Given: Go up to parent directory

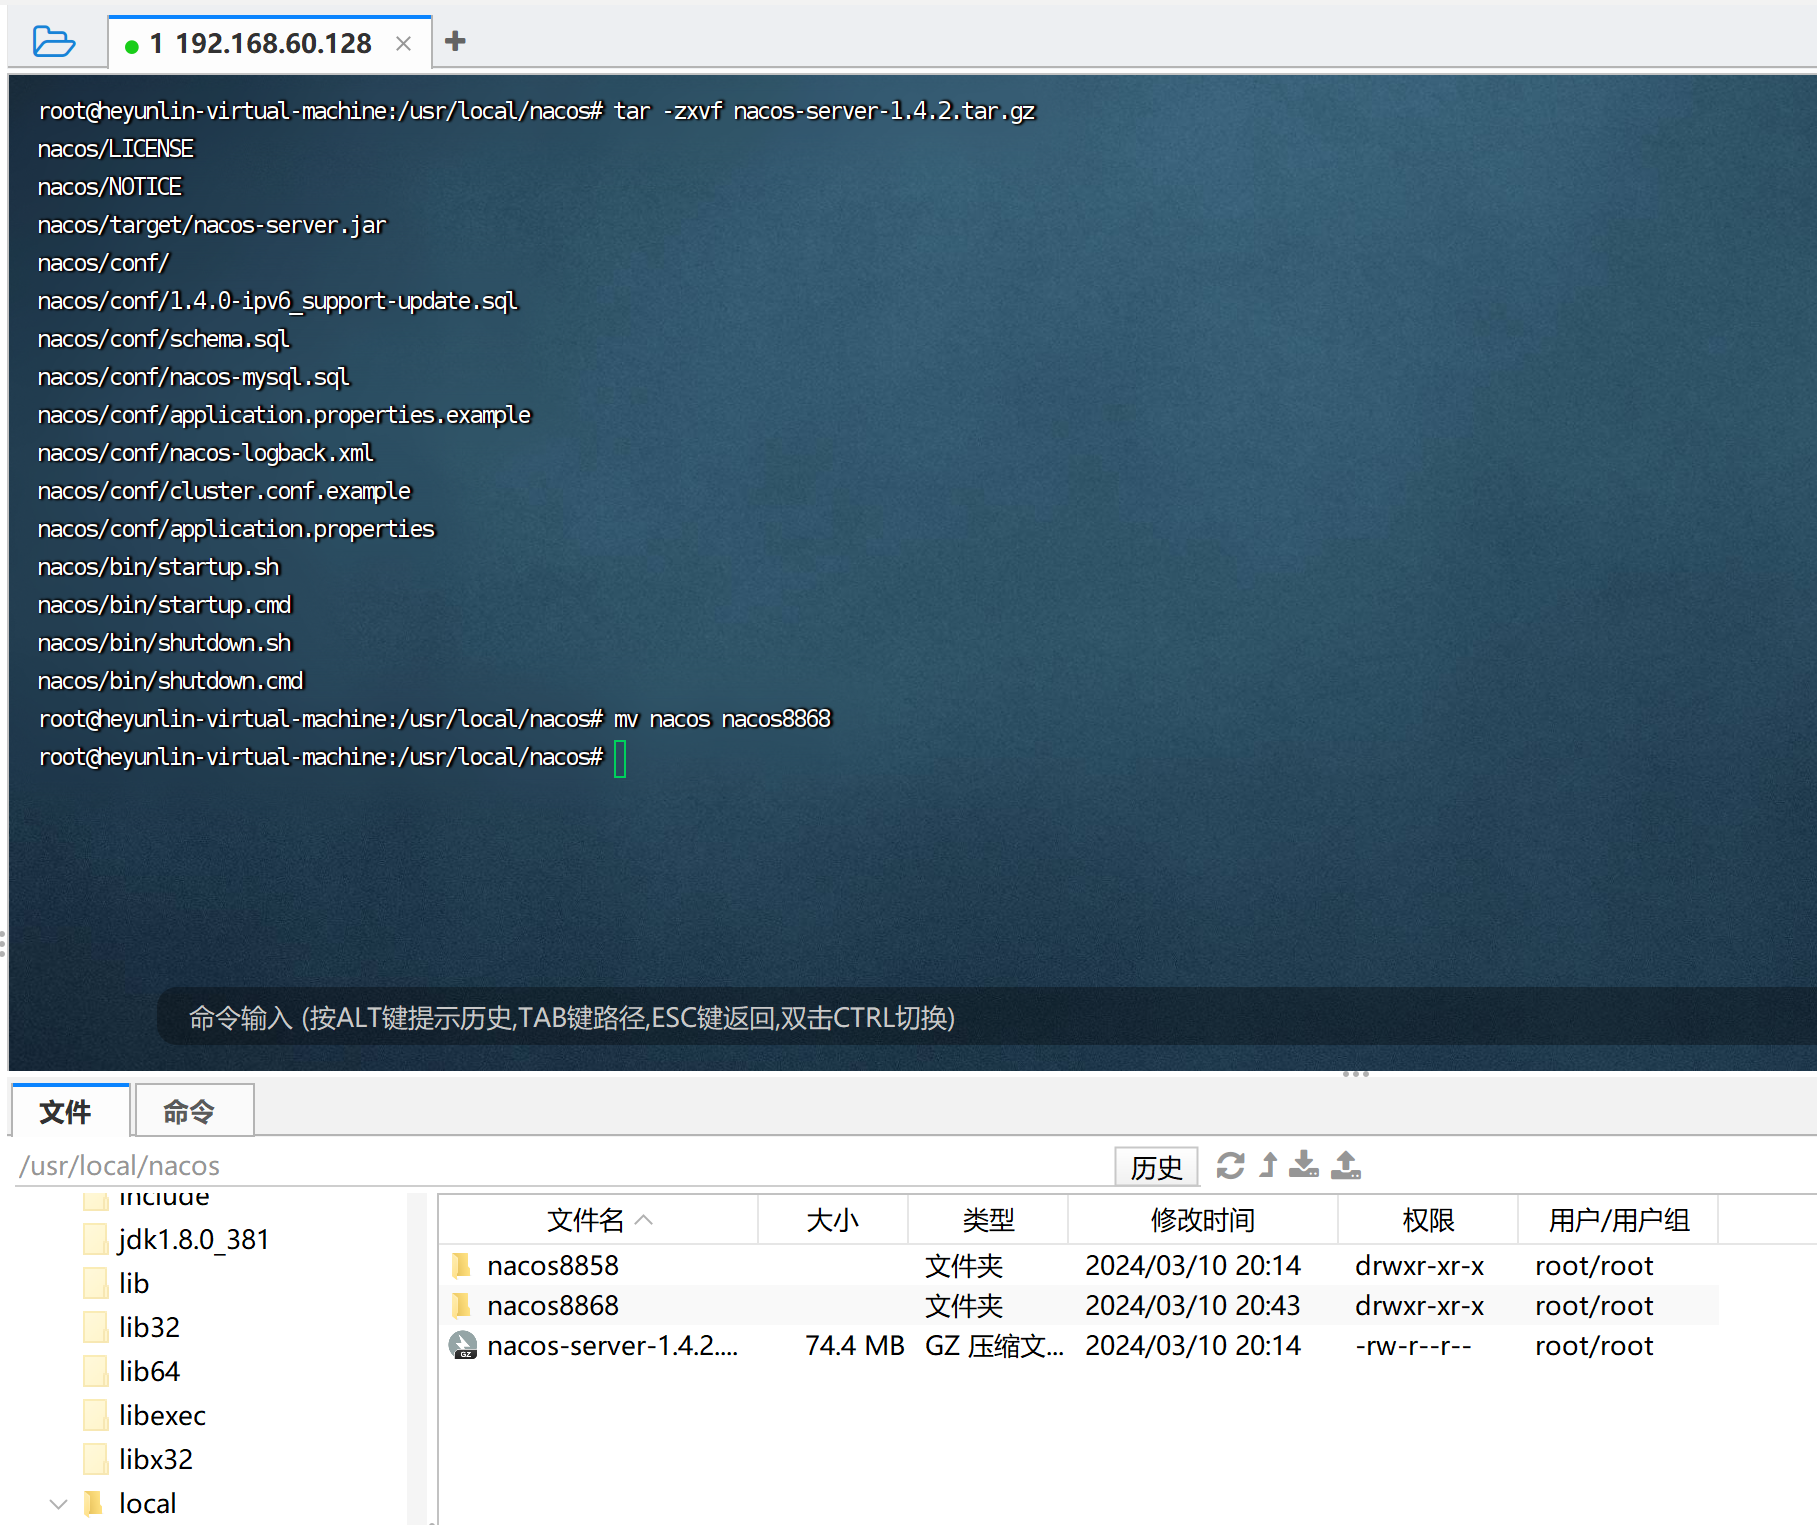Looking at the screenshot, I should (1268, 1165).
